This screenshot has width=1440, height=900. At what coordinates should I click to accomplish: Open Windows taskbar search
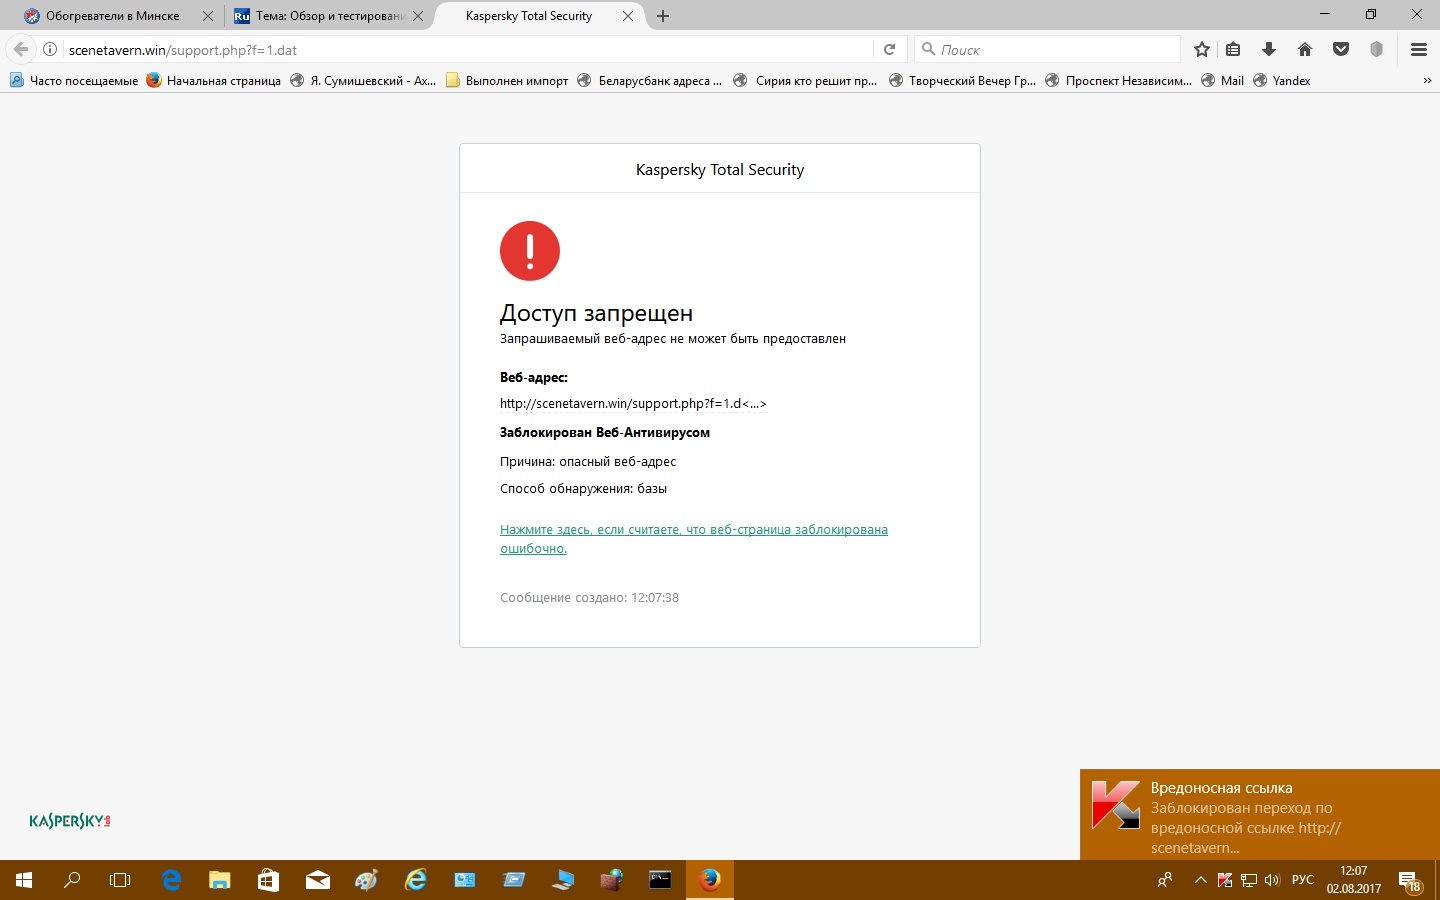point(72,880)
